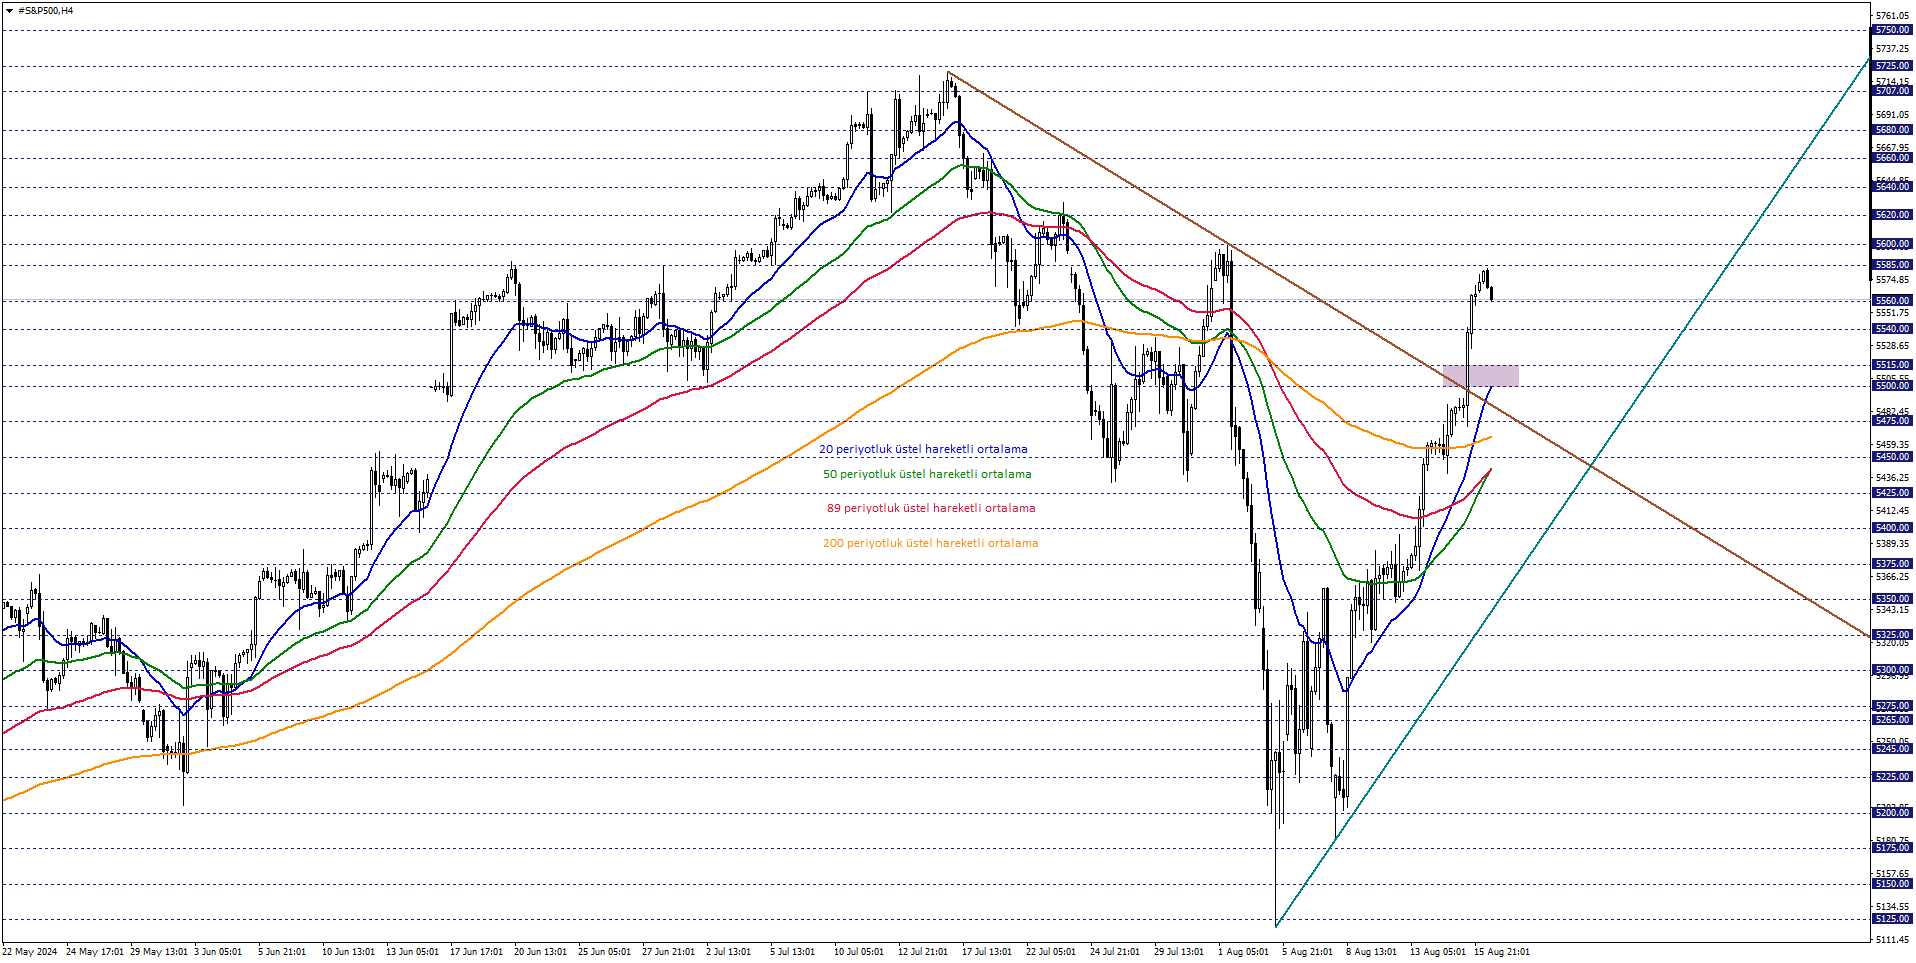Click the 5761.05 price scale value
Viewport: 1916px width, 963px height.
(1893, 16)
